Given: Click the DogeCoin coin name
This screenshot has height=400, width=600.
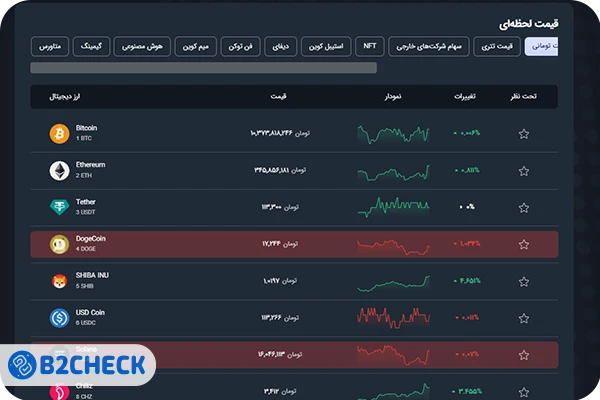Looking at the screenshot, I should tap(91, 238).
